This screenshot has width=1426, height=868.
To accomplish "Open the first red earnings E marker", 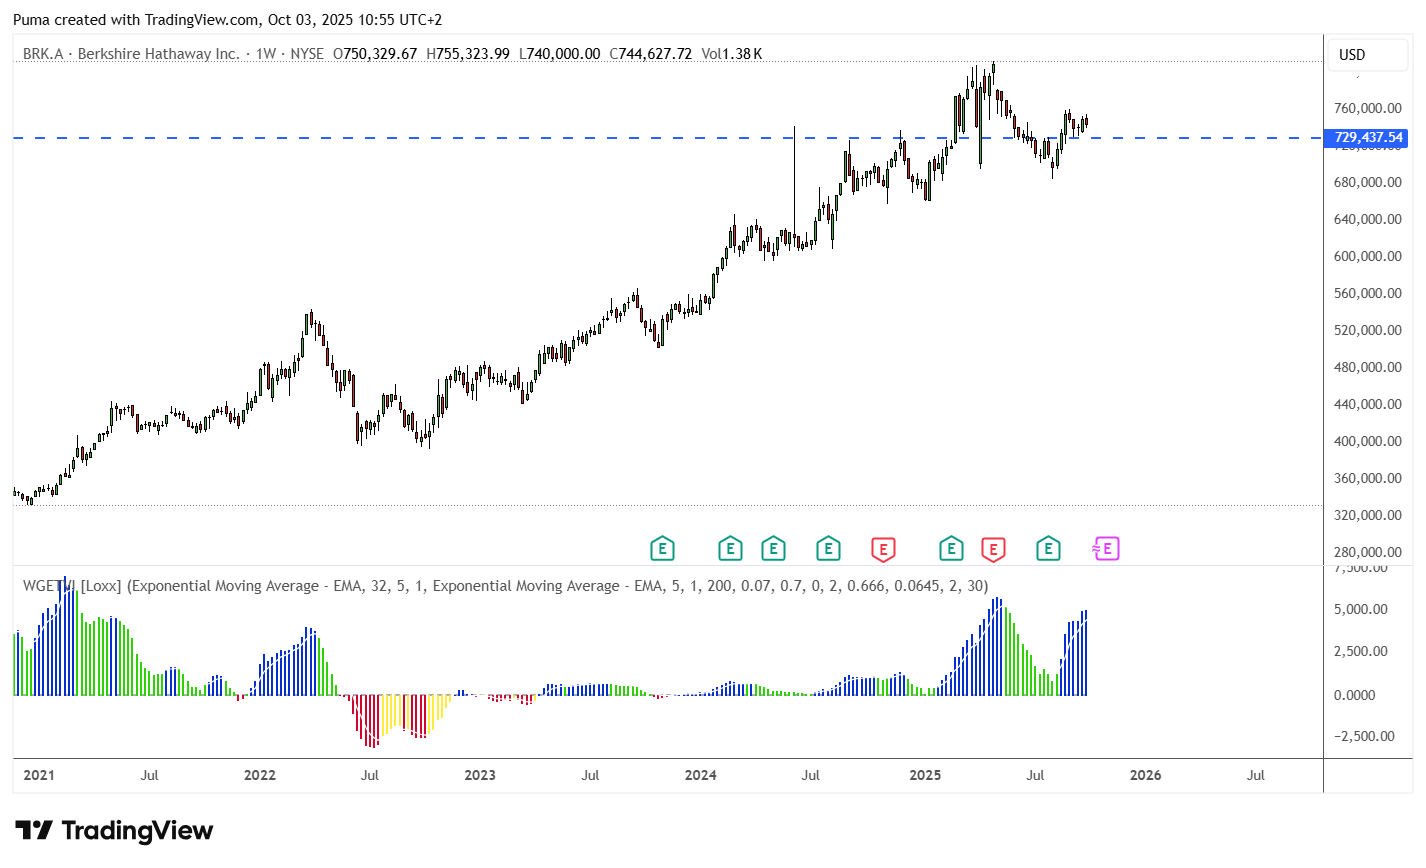I will point(883,548).
